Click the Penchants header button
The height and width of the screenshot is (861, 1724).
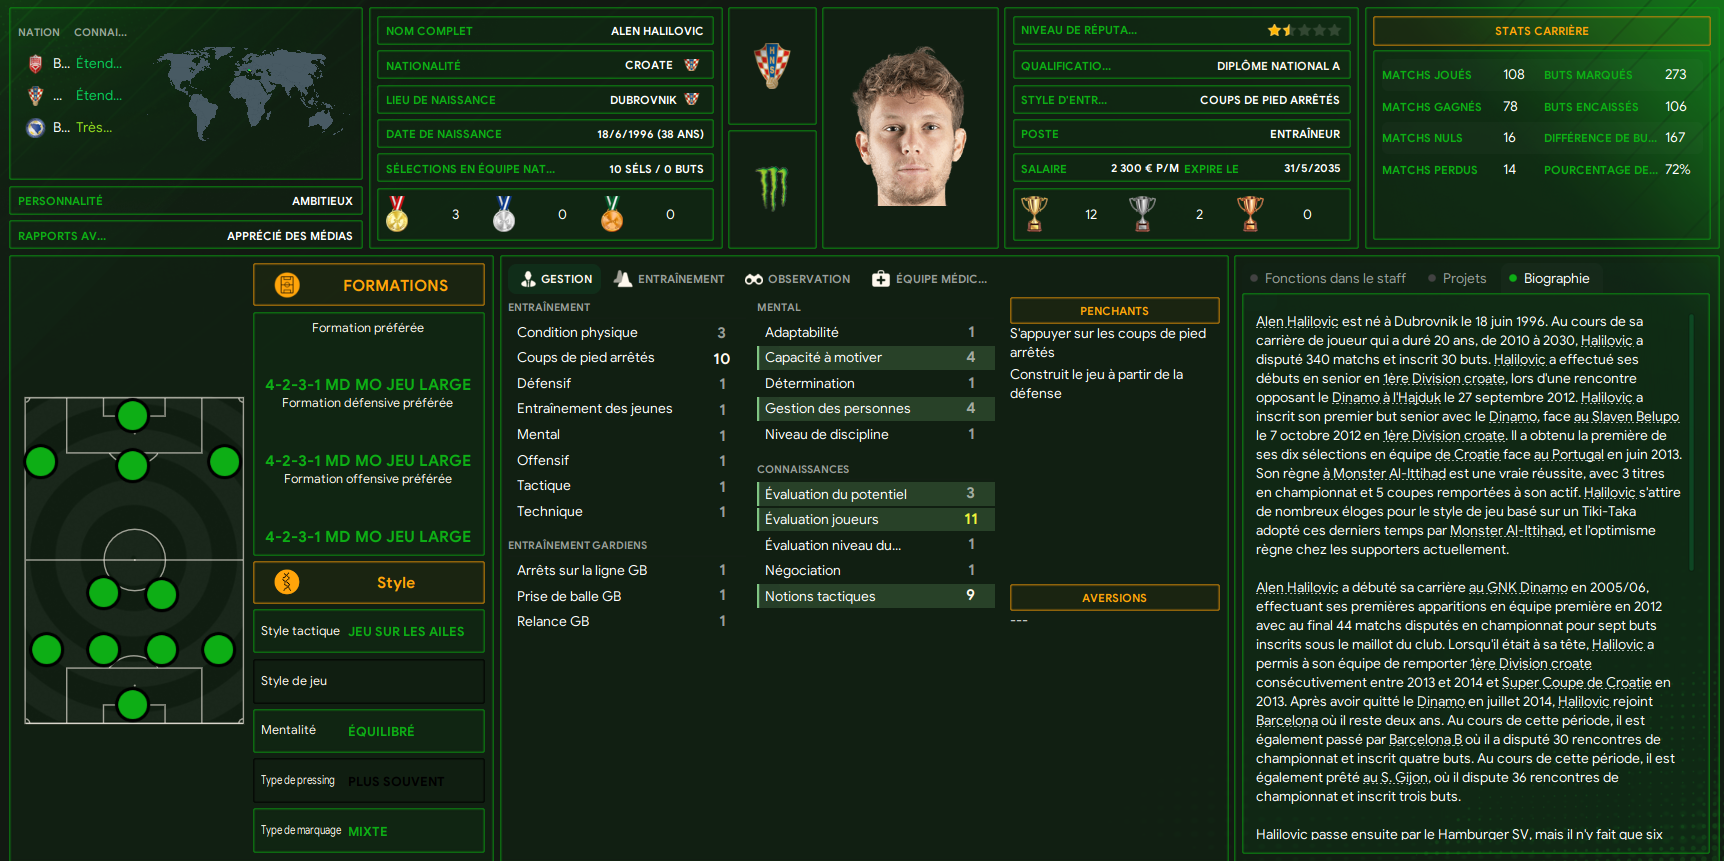[x=1114, y=310]
